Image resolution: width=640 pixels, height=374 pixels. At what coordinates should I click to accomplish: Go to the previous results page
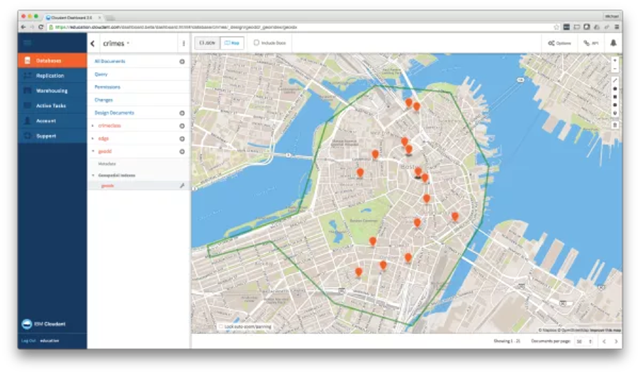click(x=604, y=341)
